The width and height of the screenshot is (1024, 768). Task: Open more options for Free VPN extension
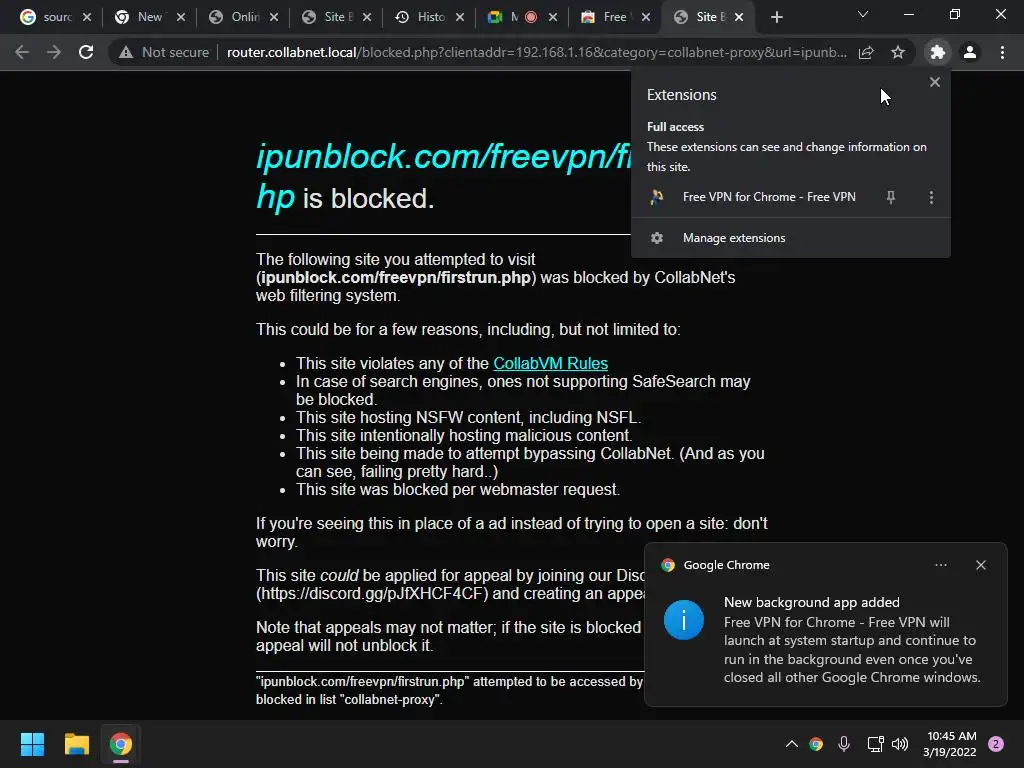[x=931, y=197]
